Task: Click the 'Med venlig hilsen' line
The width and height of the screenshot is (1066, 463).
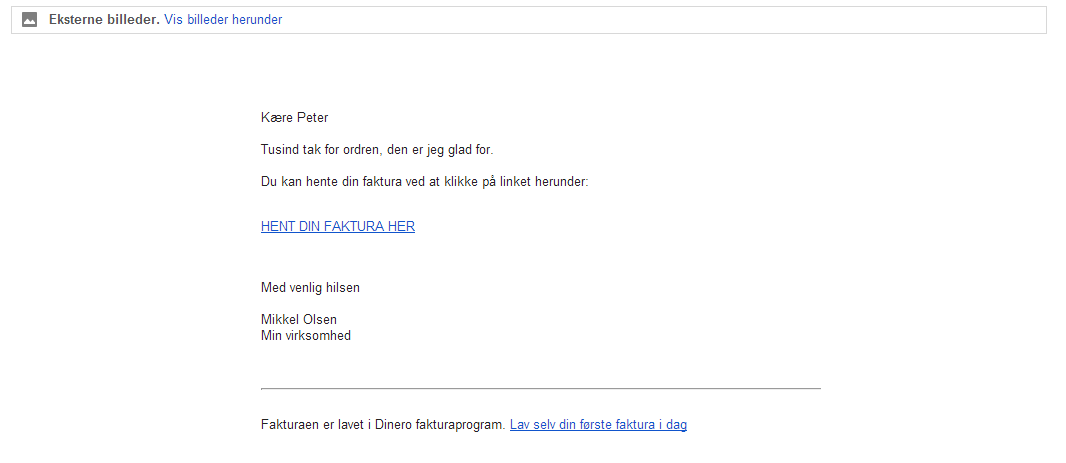Action: [310, 288]
